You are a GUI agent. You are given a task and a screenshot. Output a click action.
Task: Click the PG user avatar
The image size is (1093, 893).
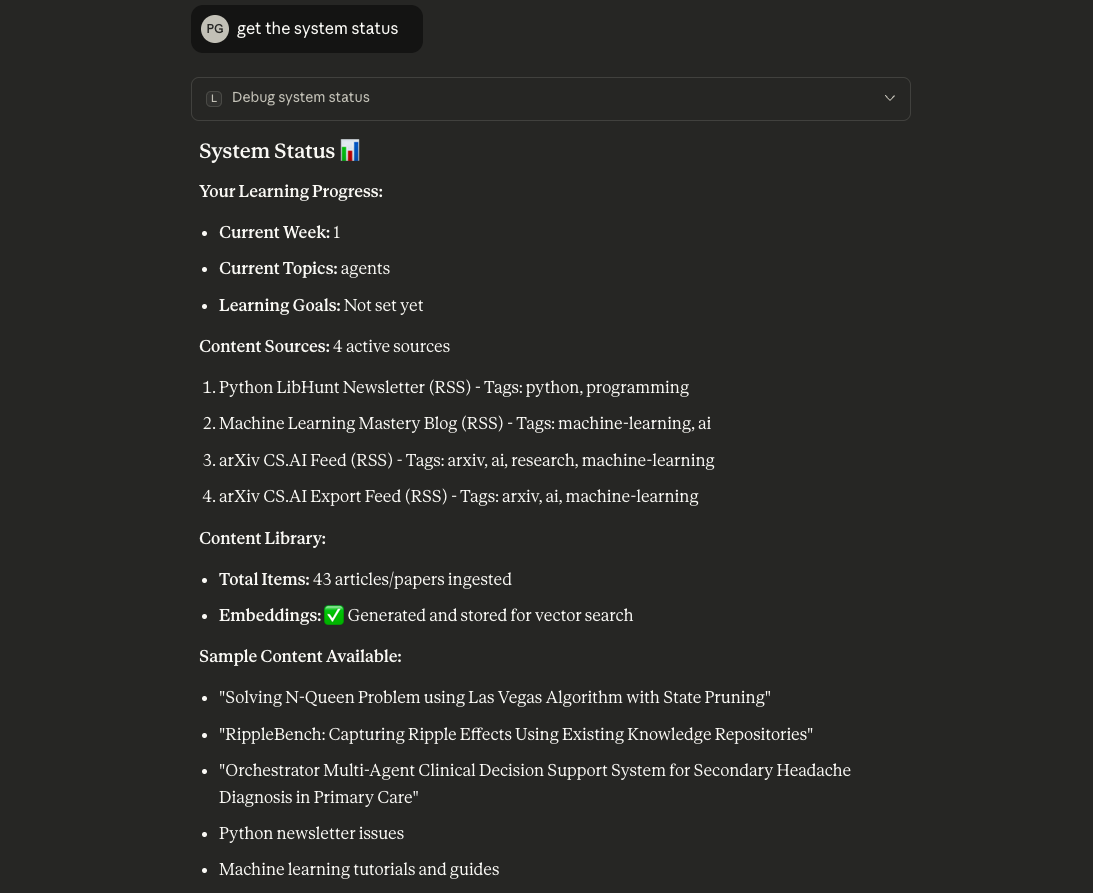215,29
